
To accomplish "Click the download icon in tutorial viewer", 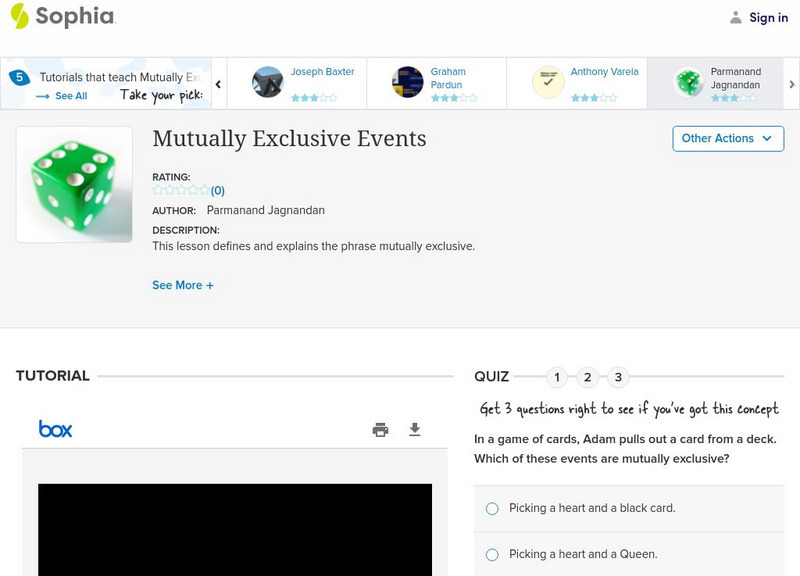I will click(415, 430).
